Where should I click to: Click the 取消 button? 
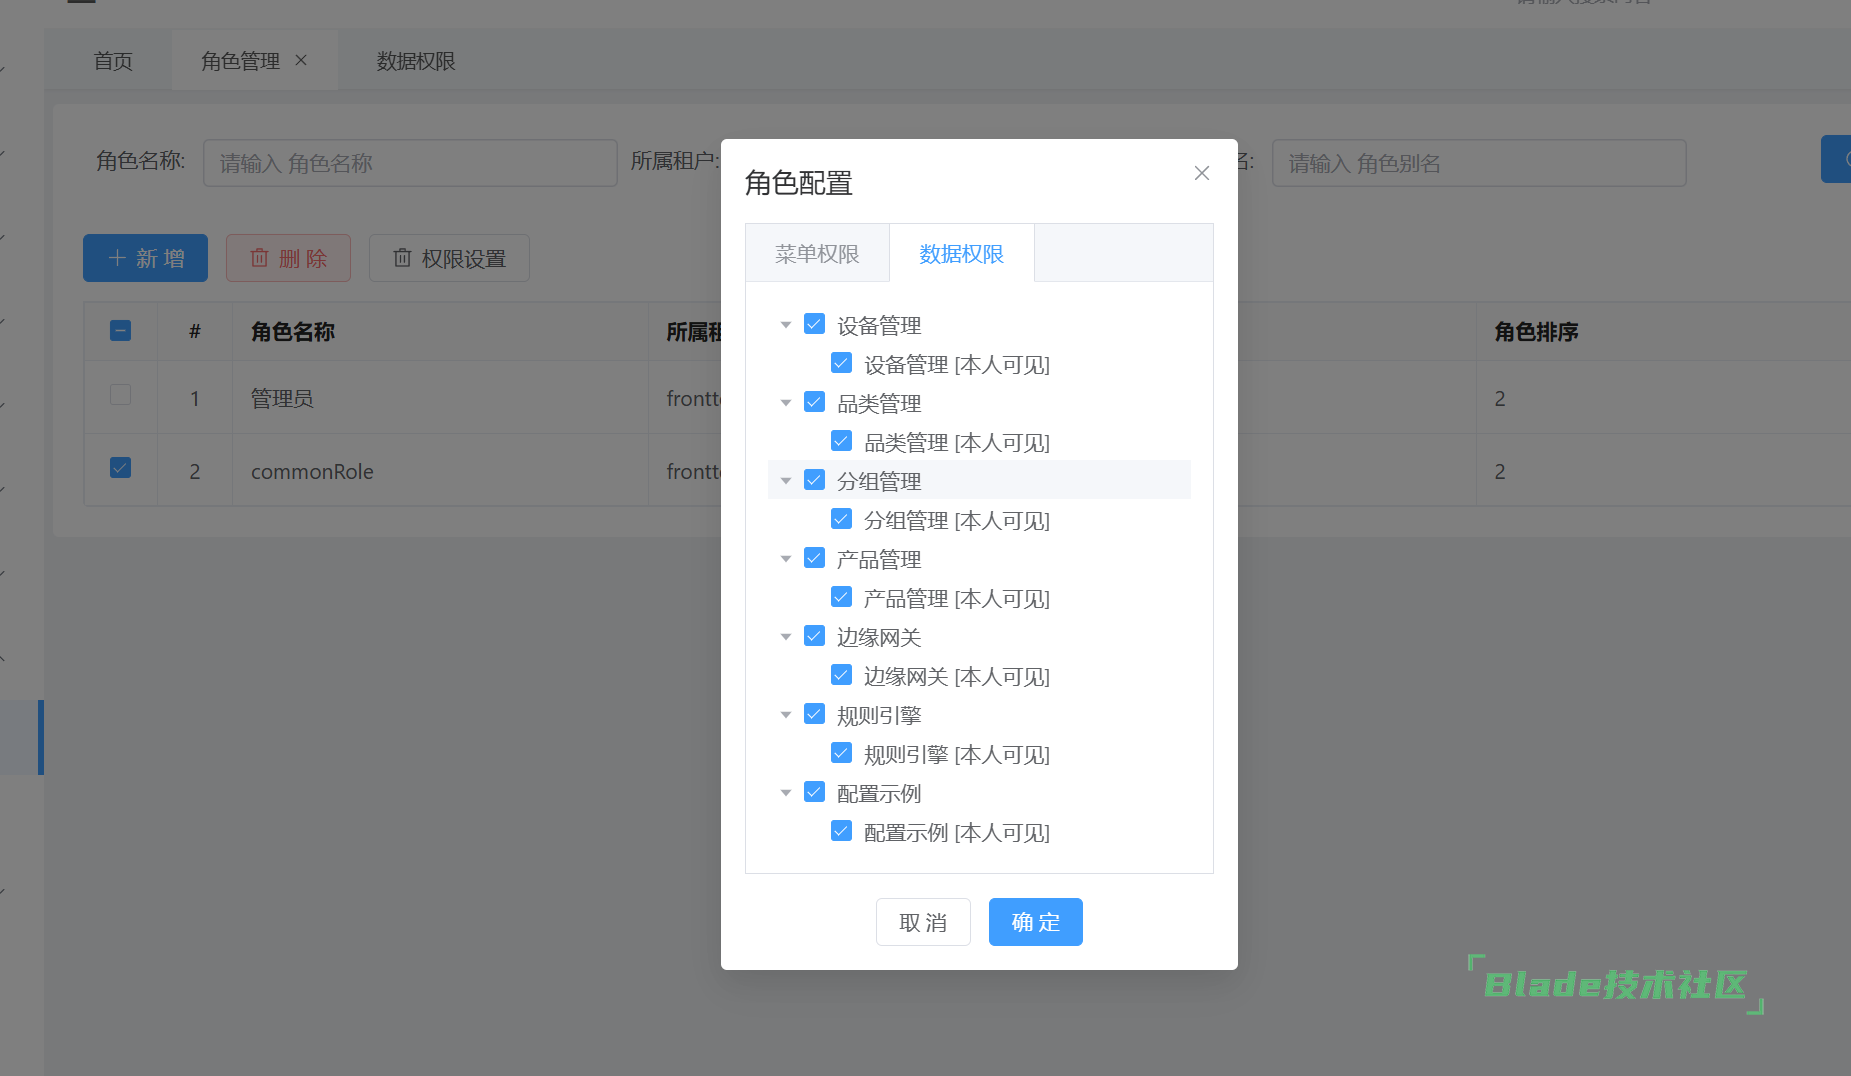922,922
